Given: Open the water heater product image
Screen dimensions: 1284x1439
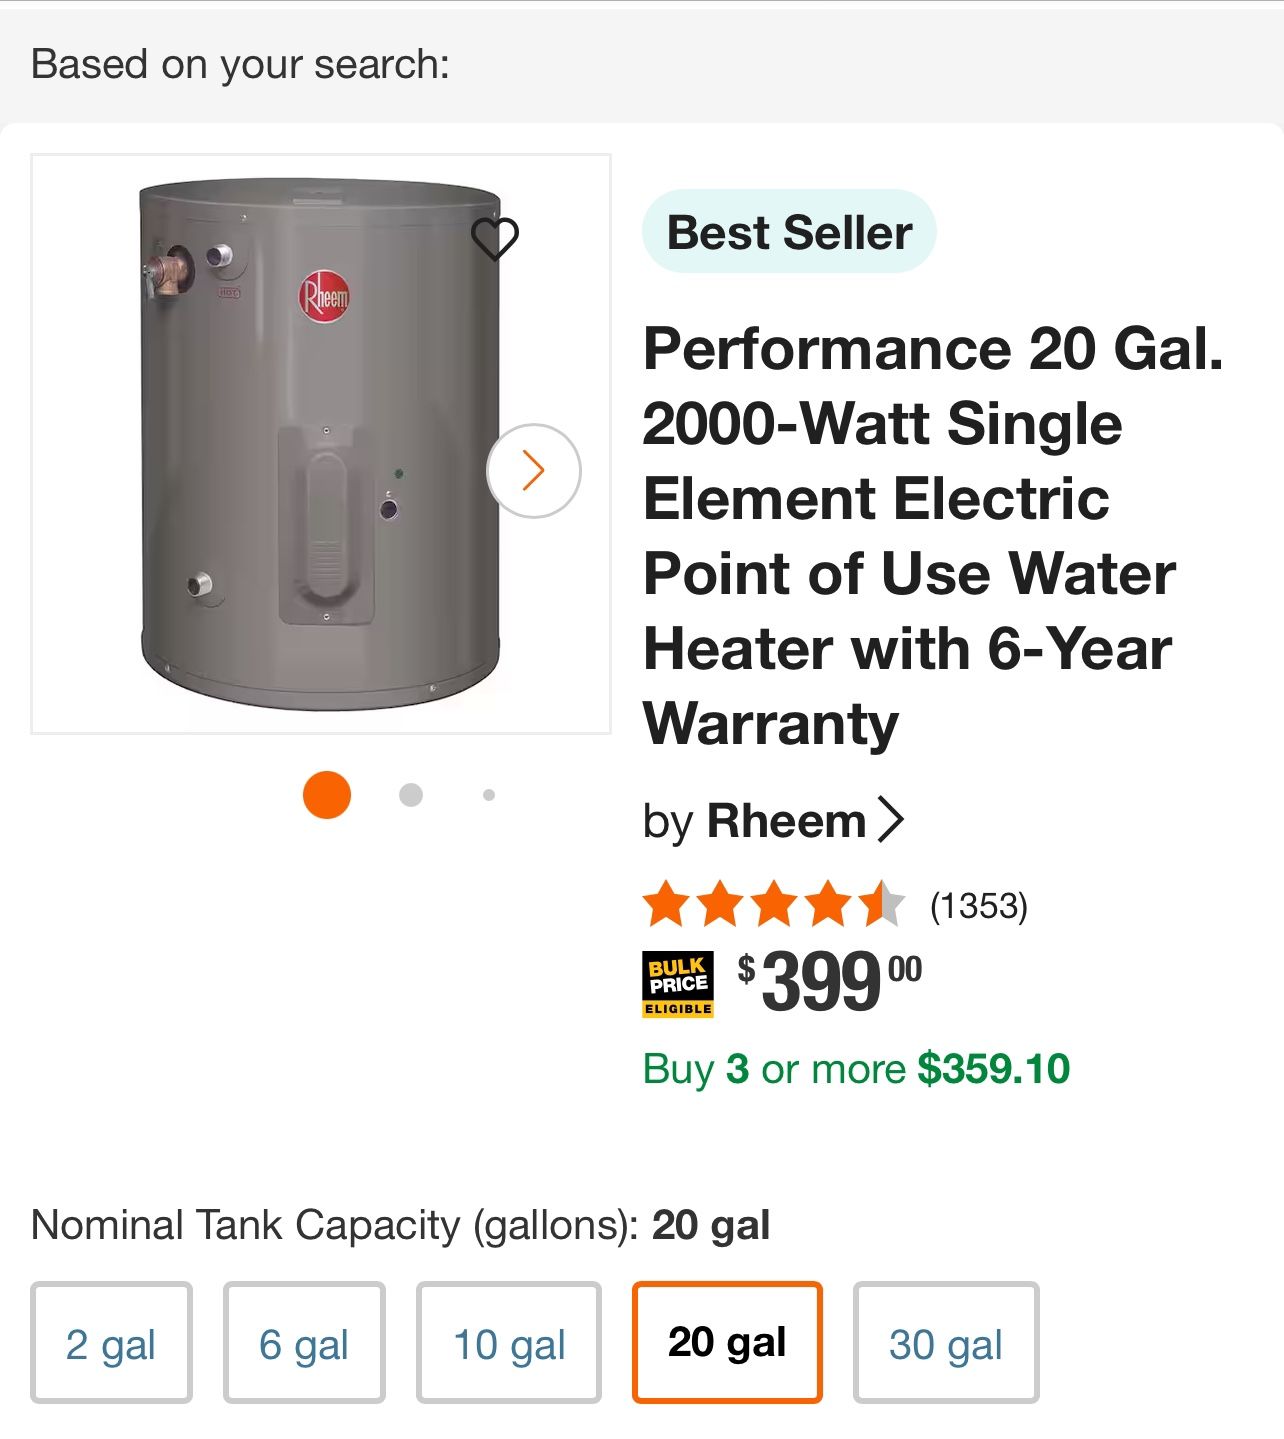Looking at the screenshot, I should 320,444.
